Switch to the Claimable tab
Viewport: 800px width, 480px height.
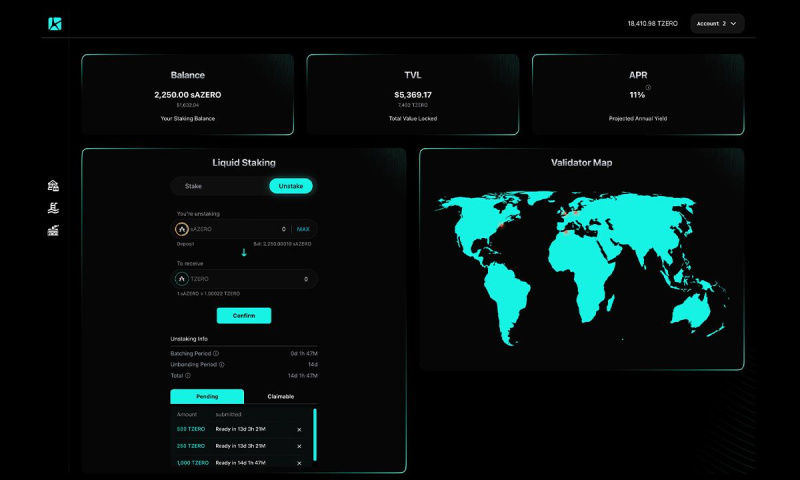[281, 396]
